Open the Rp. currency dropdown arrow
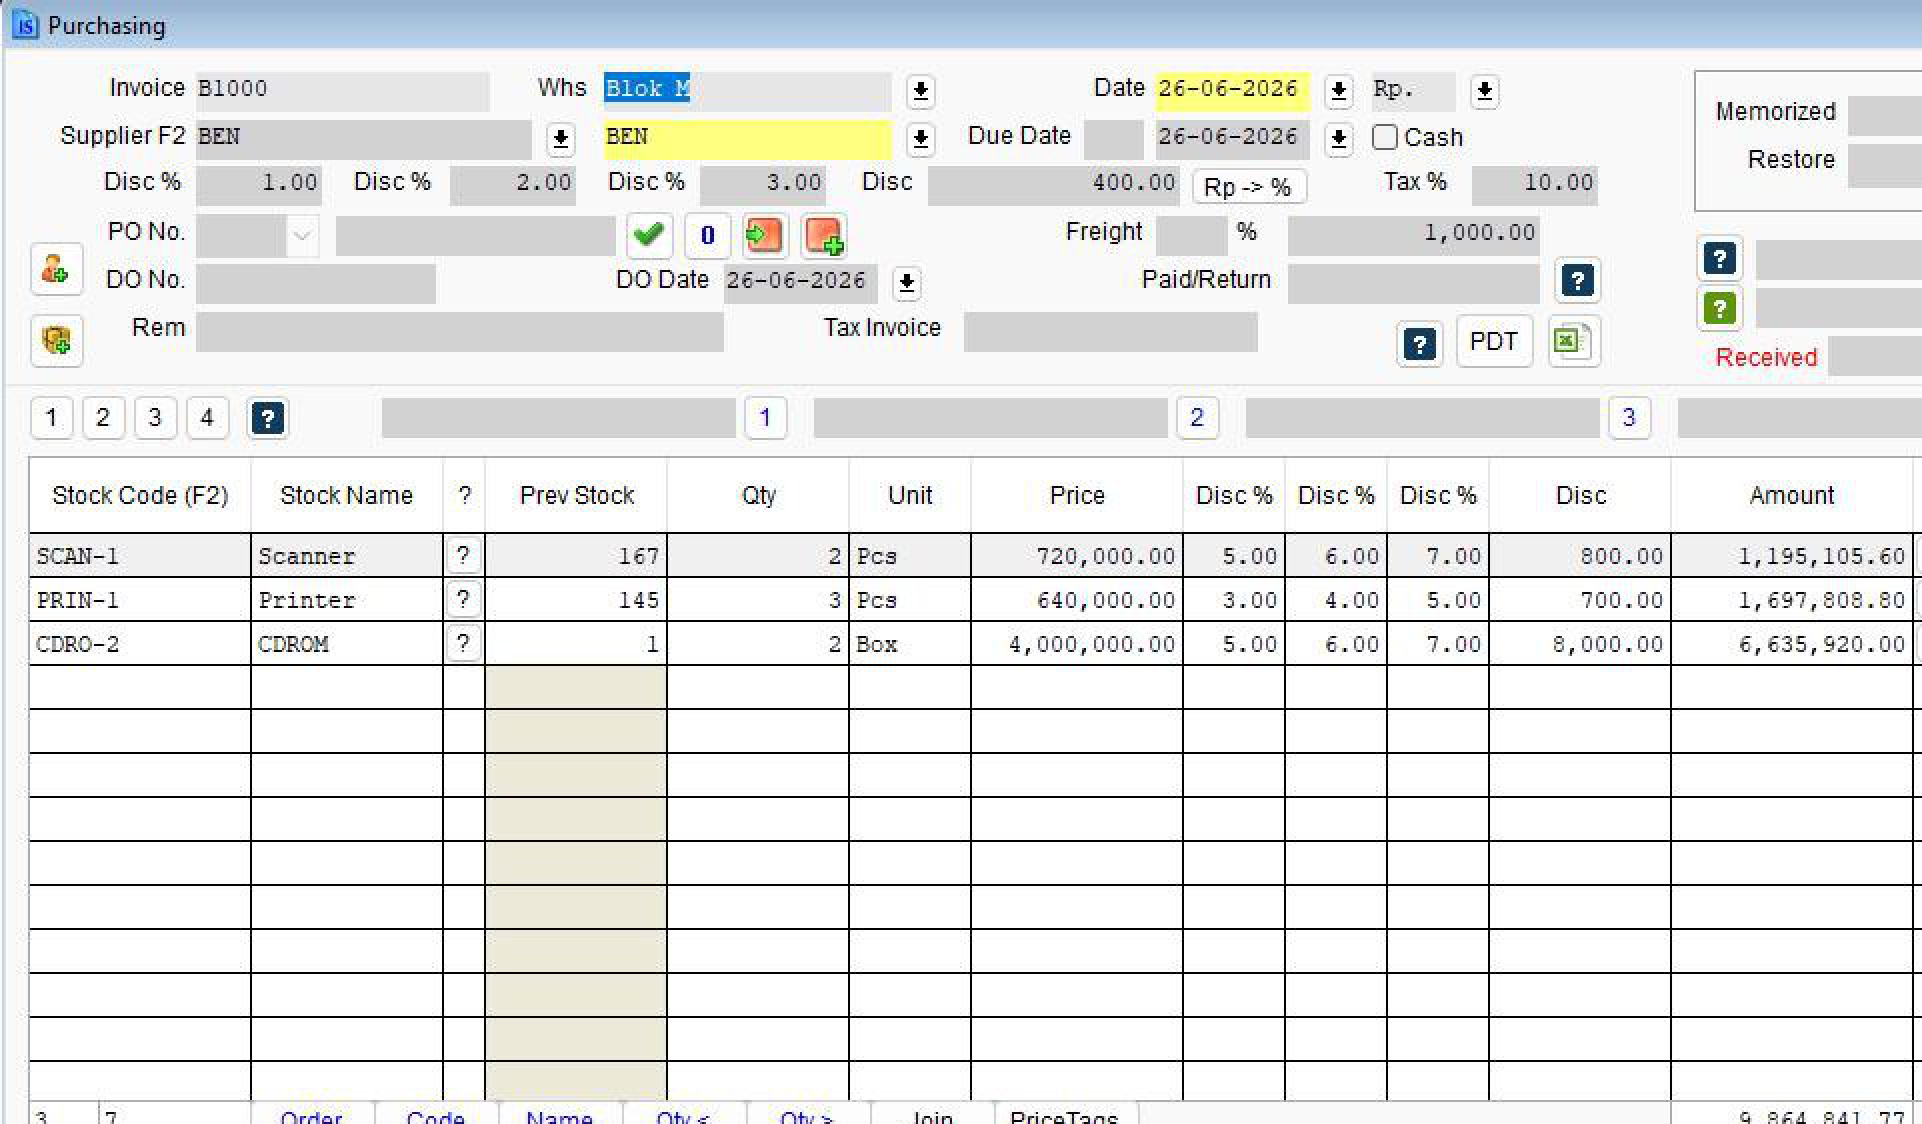1922x1124 pixels. point(1484,91)
